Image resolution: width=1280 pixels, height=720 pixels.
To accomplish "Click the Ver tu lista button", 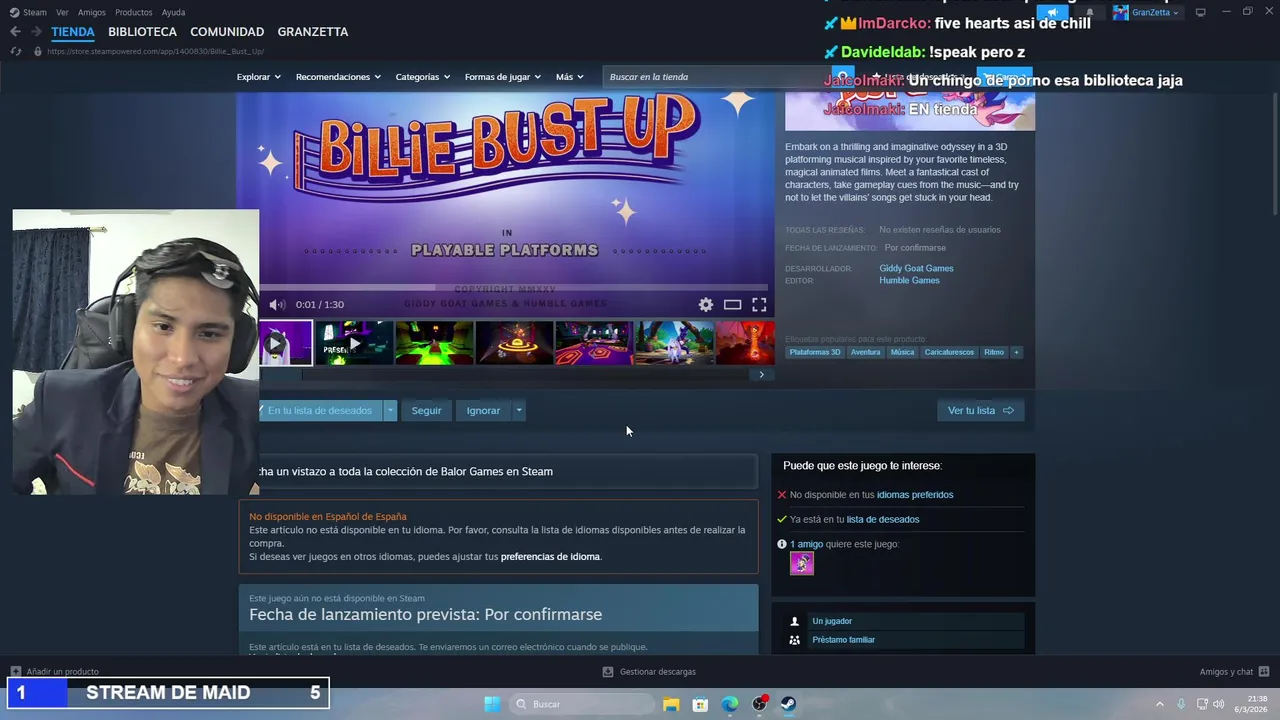I will pyautogui.click(x=980, y=410).
